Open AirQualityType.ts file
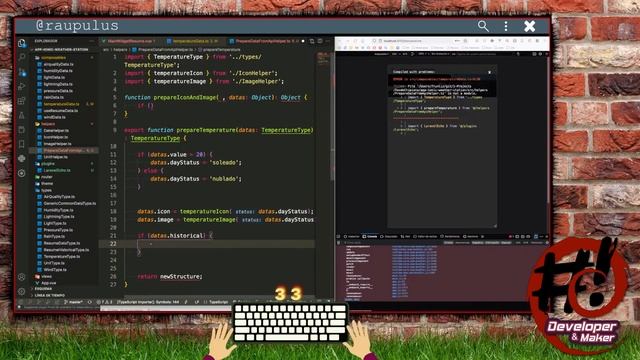 [x=60, y=197]
